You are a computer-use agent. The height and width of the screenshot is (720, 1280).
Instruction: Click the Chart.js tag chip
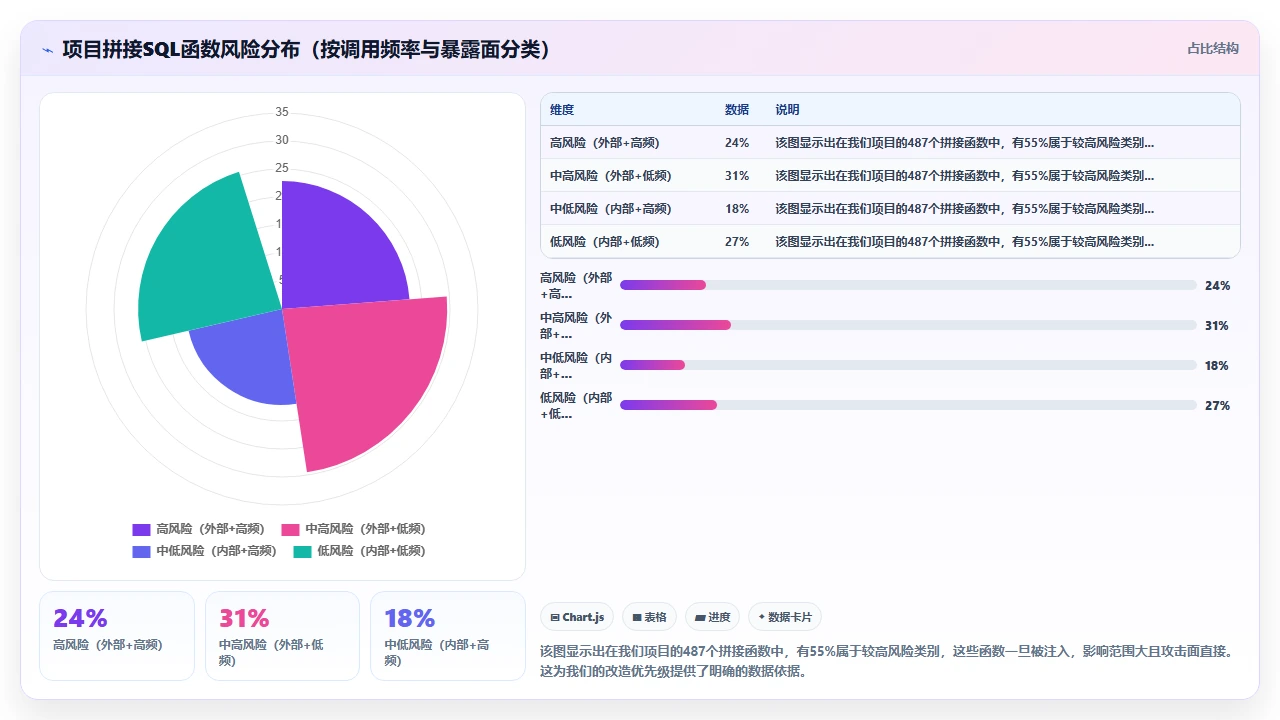[578, 618]
